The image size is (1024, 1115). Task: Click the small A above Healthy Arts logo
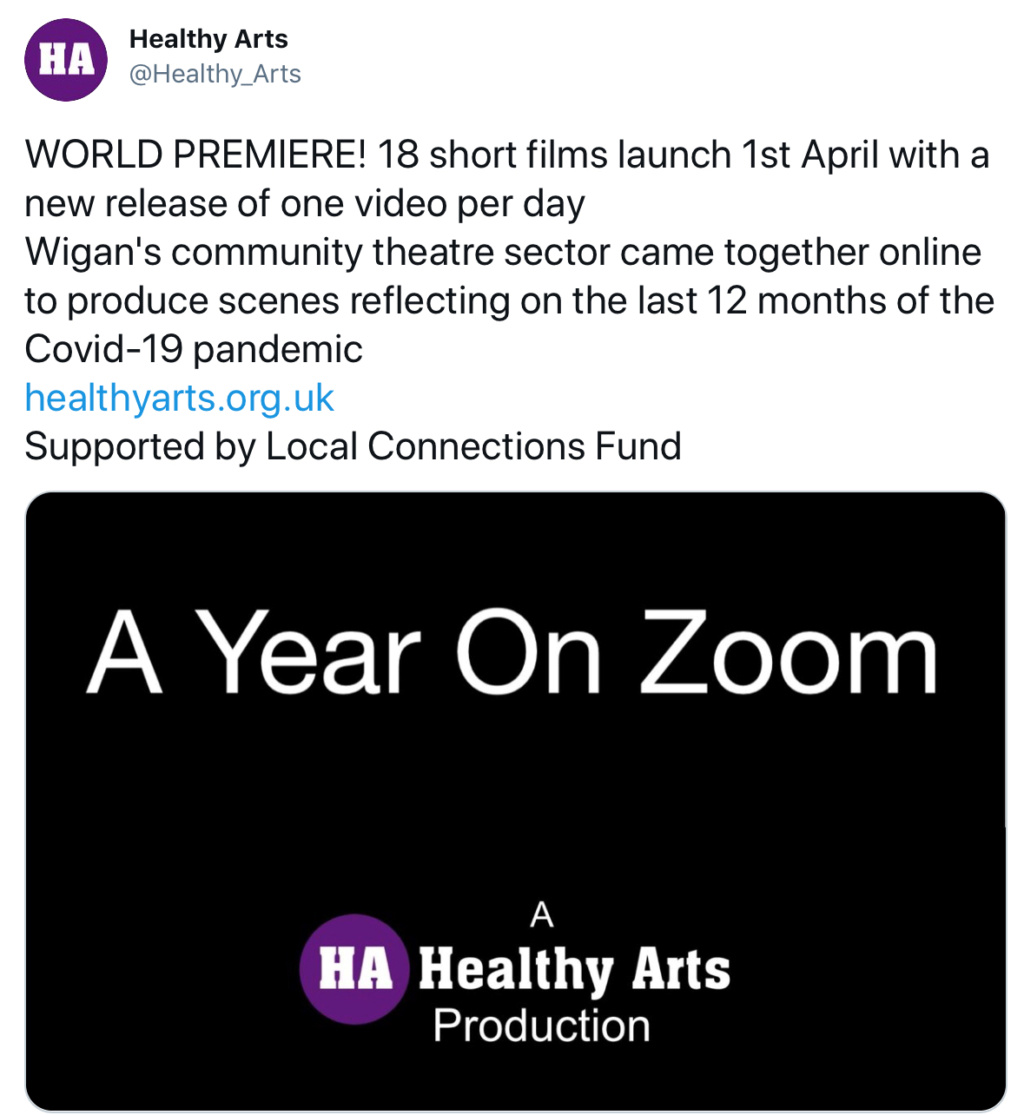[x=542, y=915]
